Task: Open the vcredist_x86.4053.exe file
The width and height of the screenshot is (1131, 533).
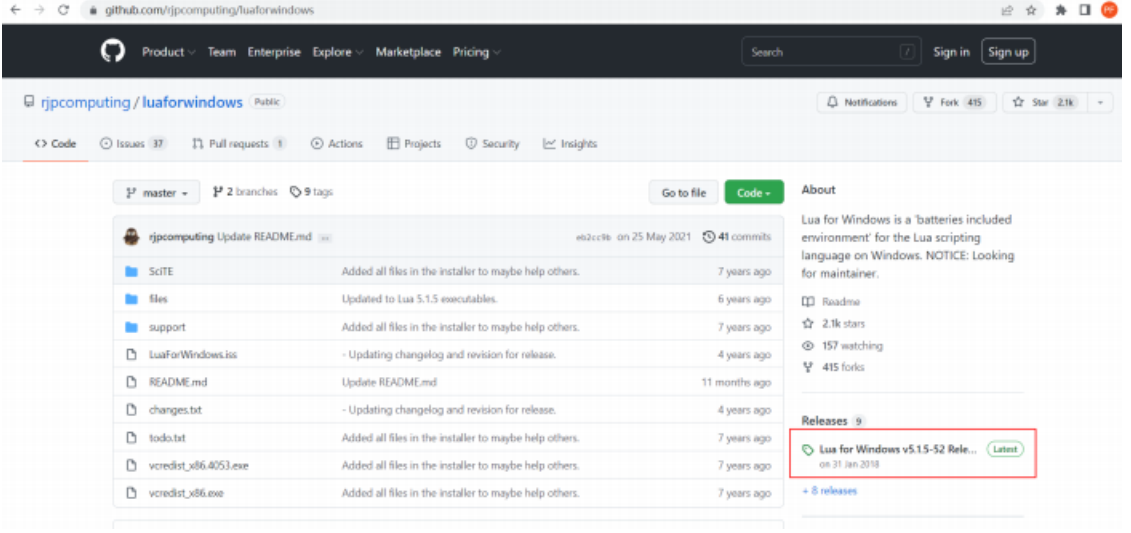Action: pos(198,466)
